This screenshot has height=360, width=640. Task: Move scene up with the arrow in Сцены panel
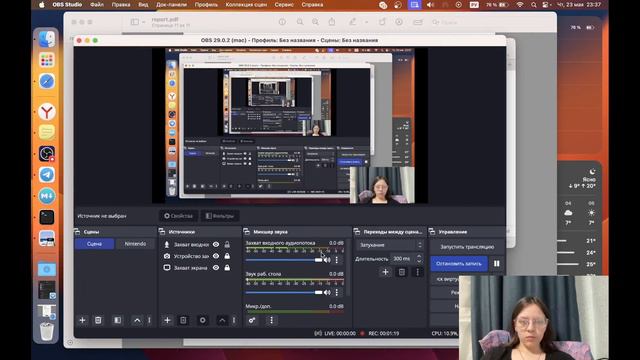[137, 320]
